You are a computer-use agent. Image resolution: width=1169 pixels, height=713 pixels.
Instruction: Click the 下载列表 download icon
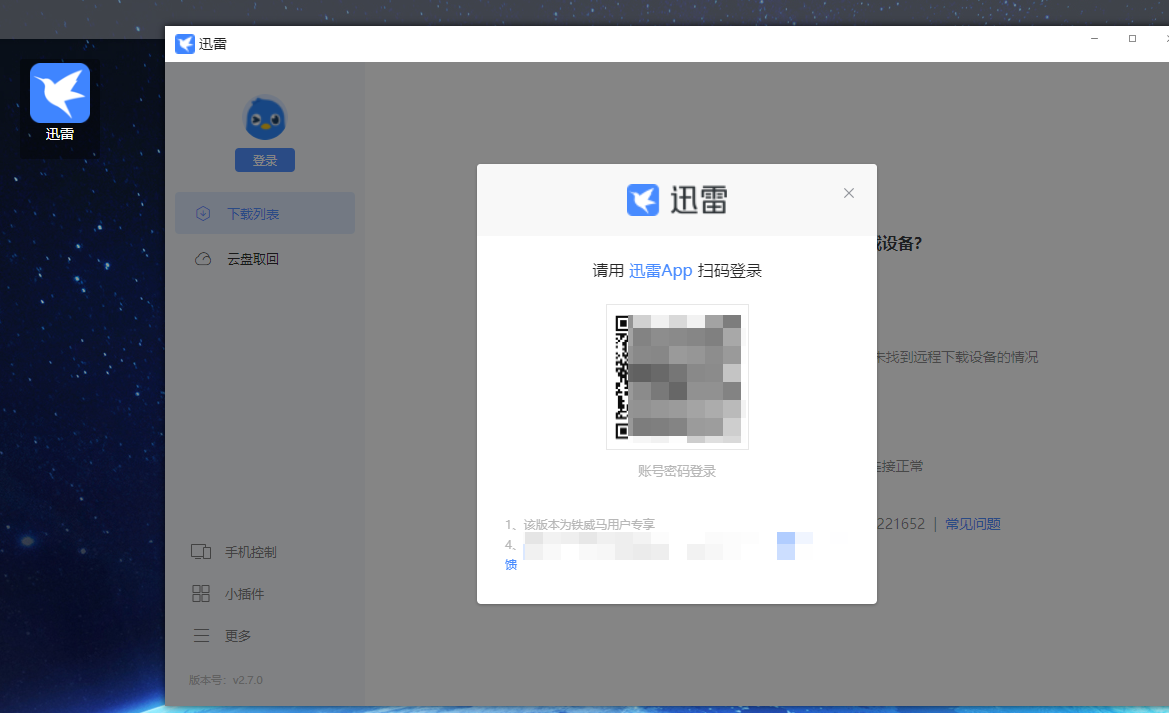click(x=203, y=213)
